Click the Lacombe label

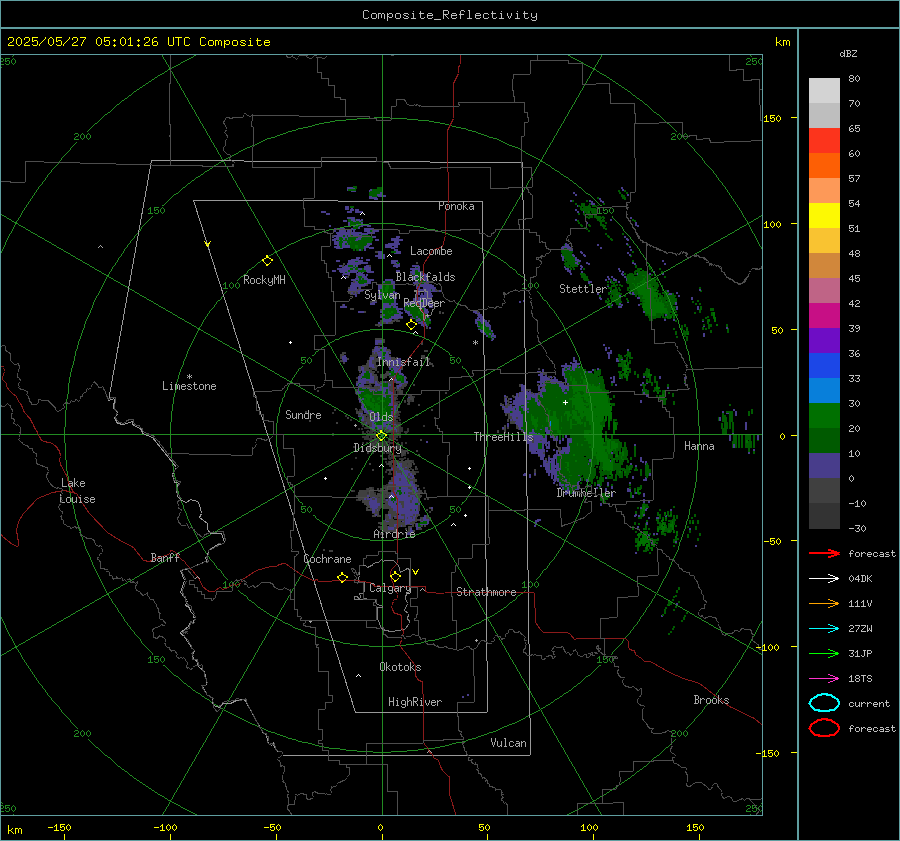431,251
